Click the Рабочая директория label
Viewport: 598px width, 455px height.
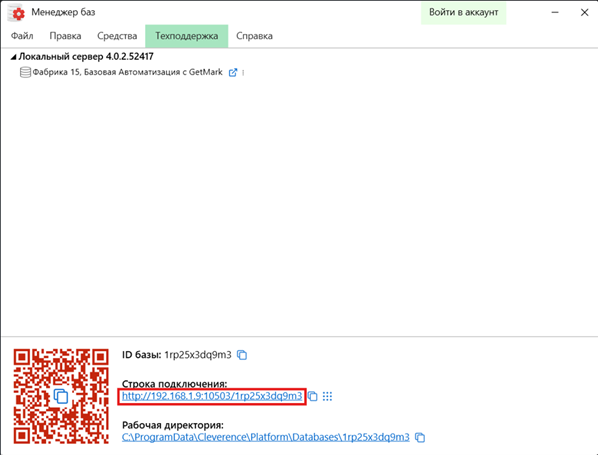click(173, 425)
